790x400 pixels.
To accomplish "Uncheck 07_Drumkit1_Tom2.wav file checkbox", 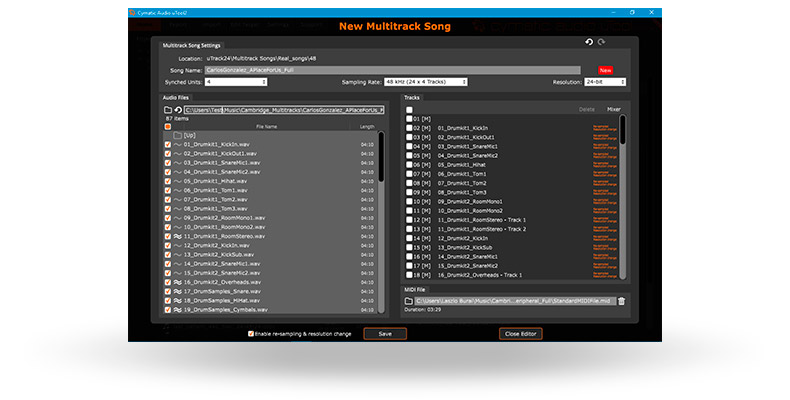I will coord(168,199).
